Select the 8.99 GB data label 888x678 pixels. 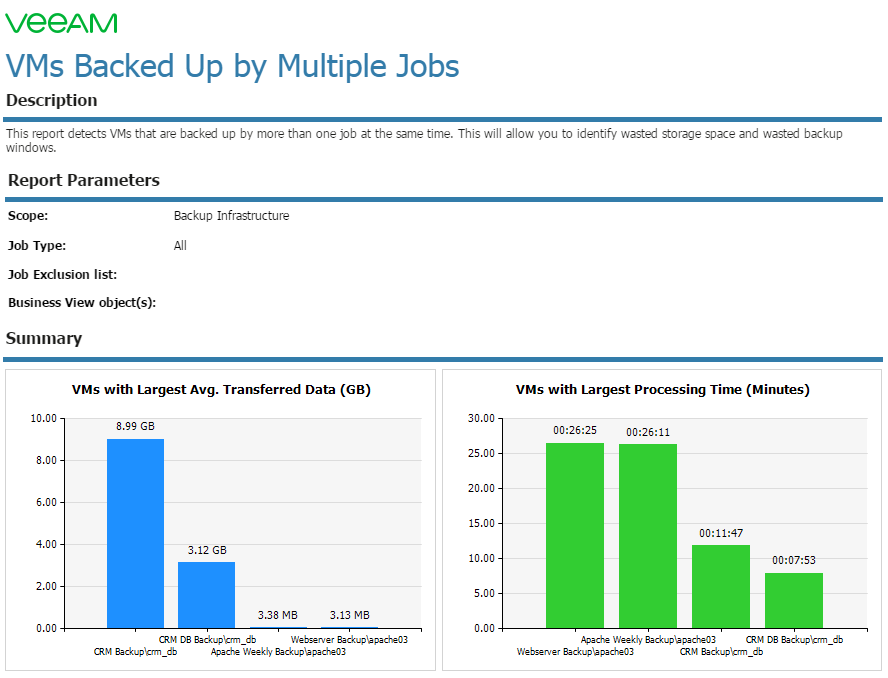click(x=135, y=427)
